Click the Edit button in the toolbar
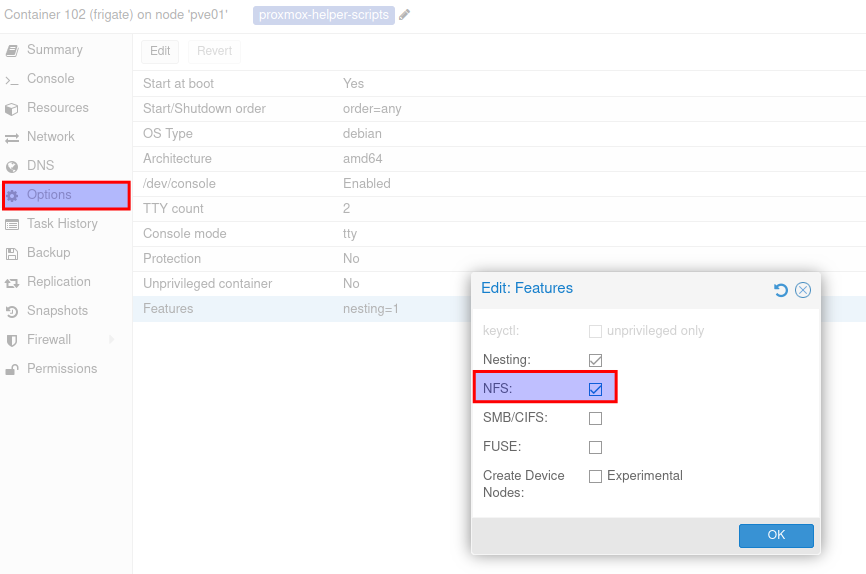 tap(160, 51)
